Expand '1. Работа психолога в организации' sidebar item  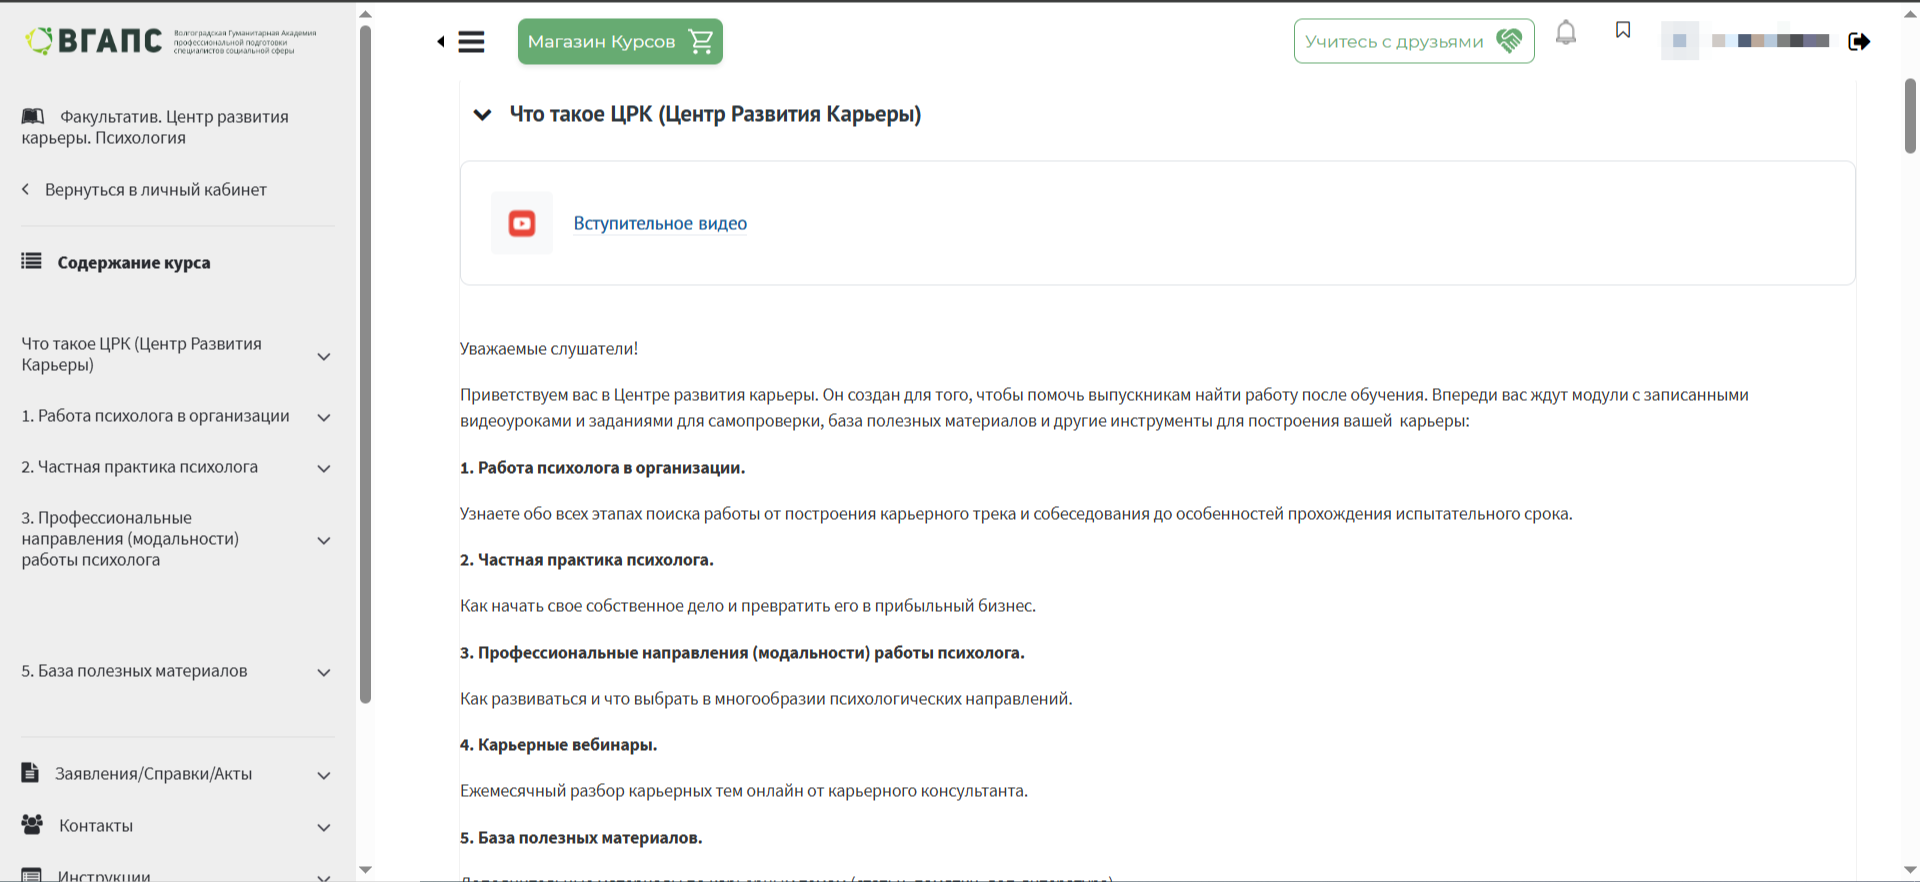tap(323, 417)
